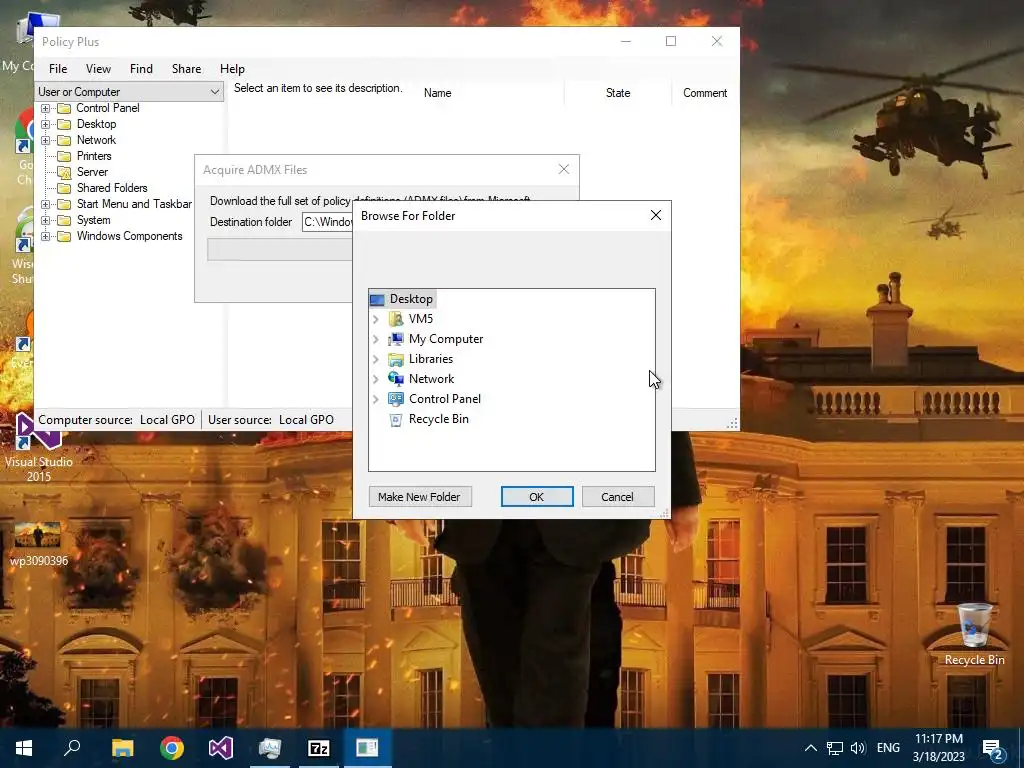Open Google Chrome from the taskbar
Image resolution: width=1024 pixels, height=768 pixels.
[172, 748]
